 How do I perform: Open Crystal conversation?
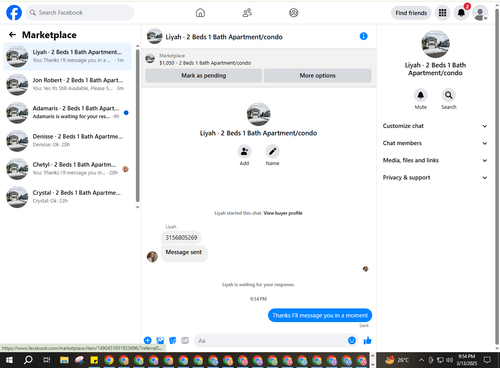[67, 197]
